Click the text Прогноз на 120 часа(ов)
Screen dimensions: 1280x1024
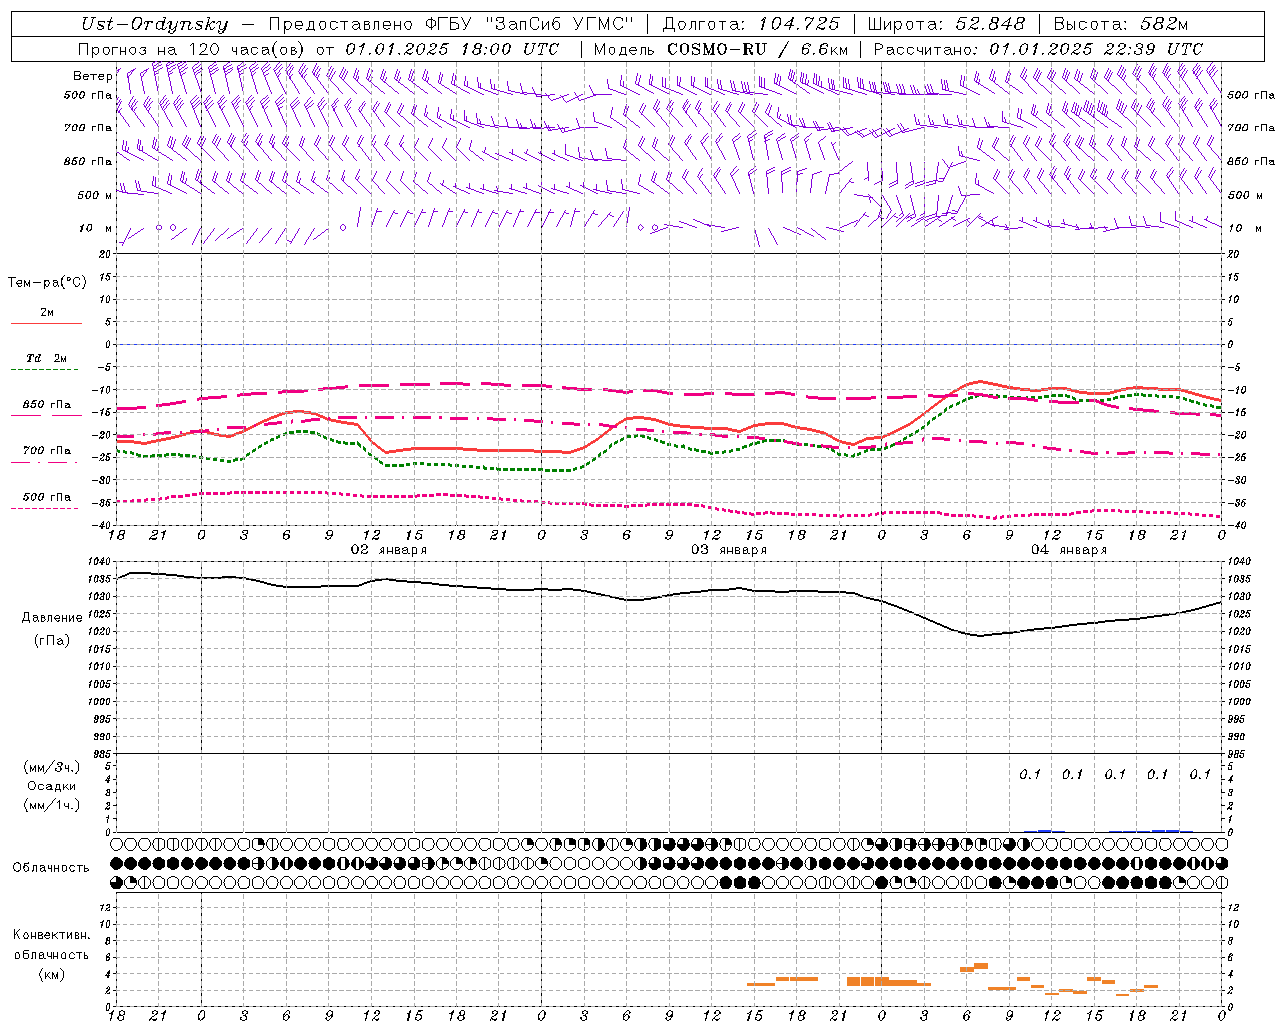(x=192, y=49)
